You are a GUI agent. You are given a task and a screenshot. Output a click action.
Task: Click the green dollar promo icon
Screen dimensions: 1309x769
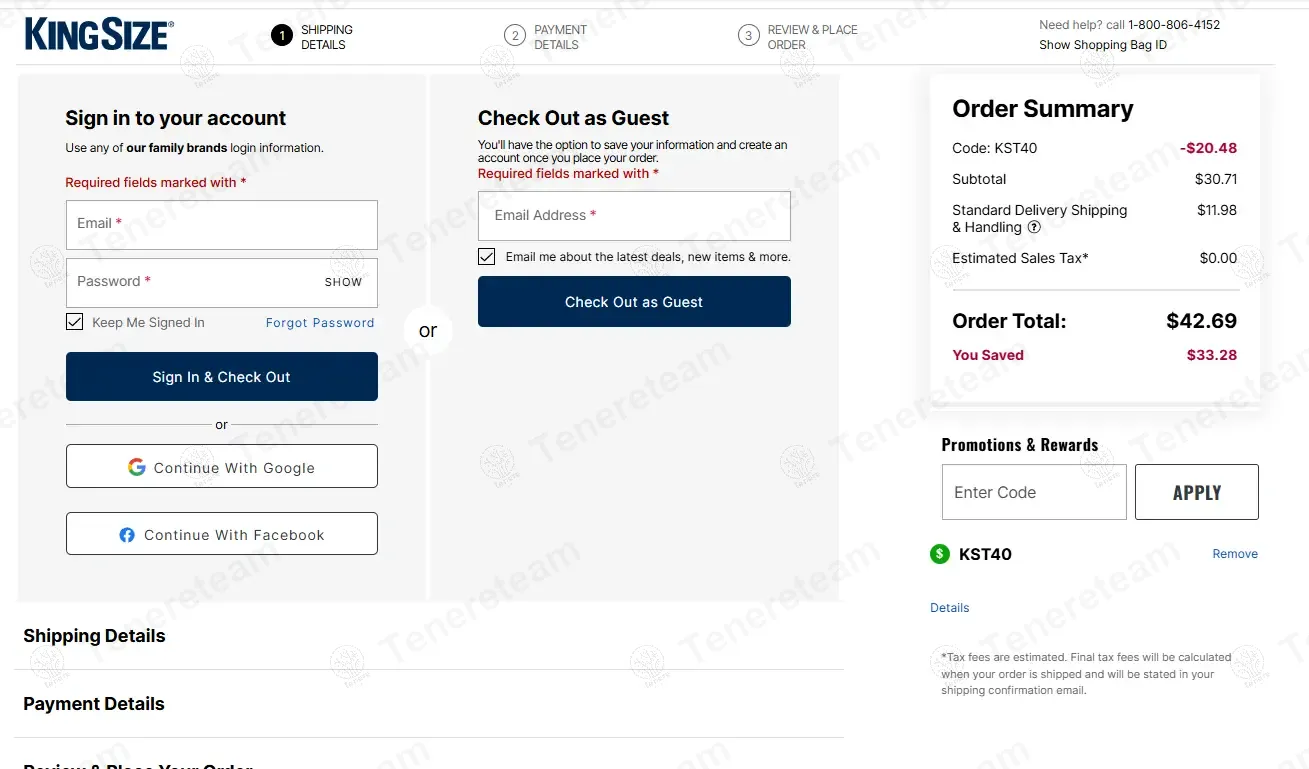pyautogui.click(x=939, y=554)
